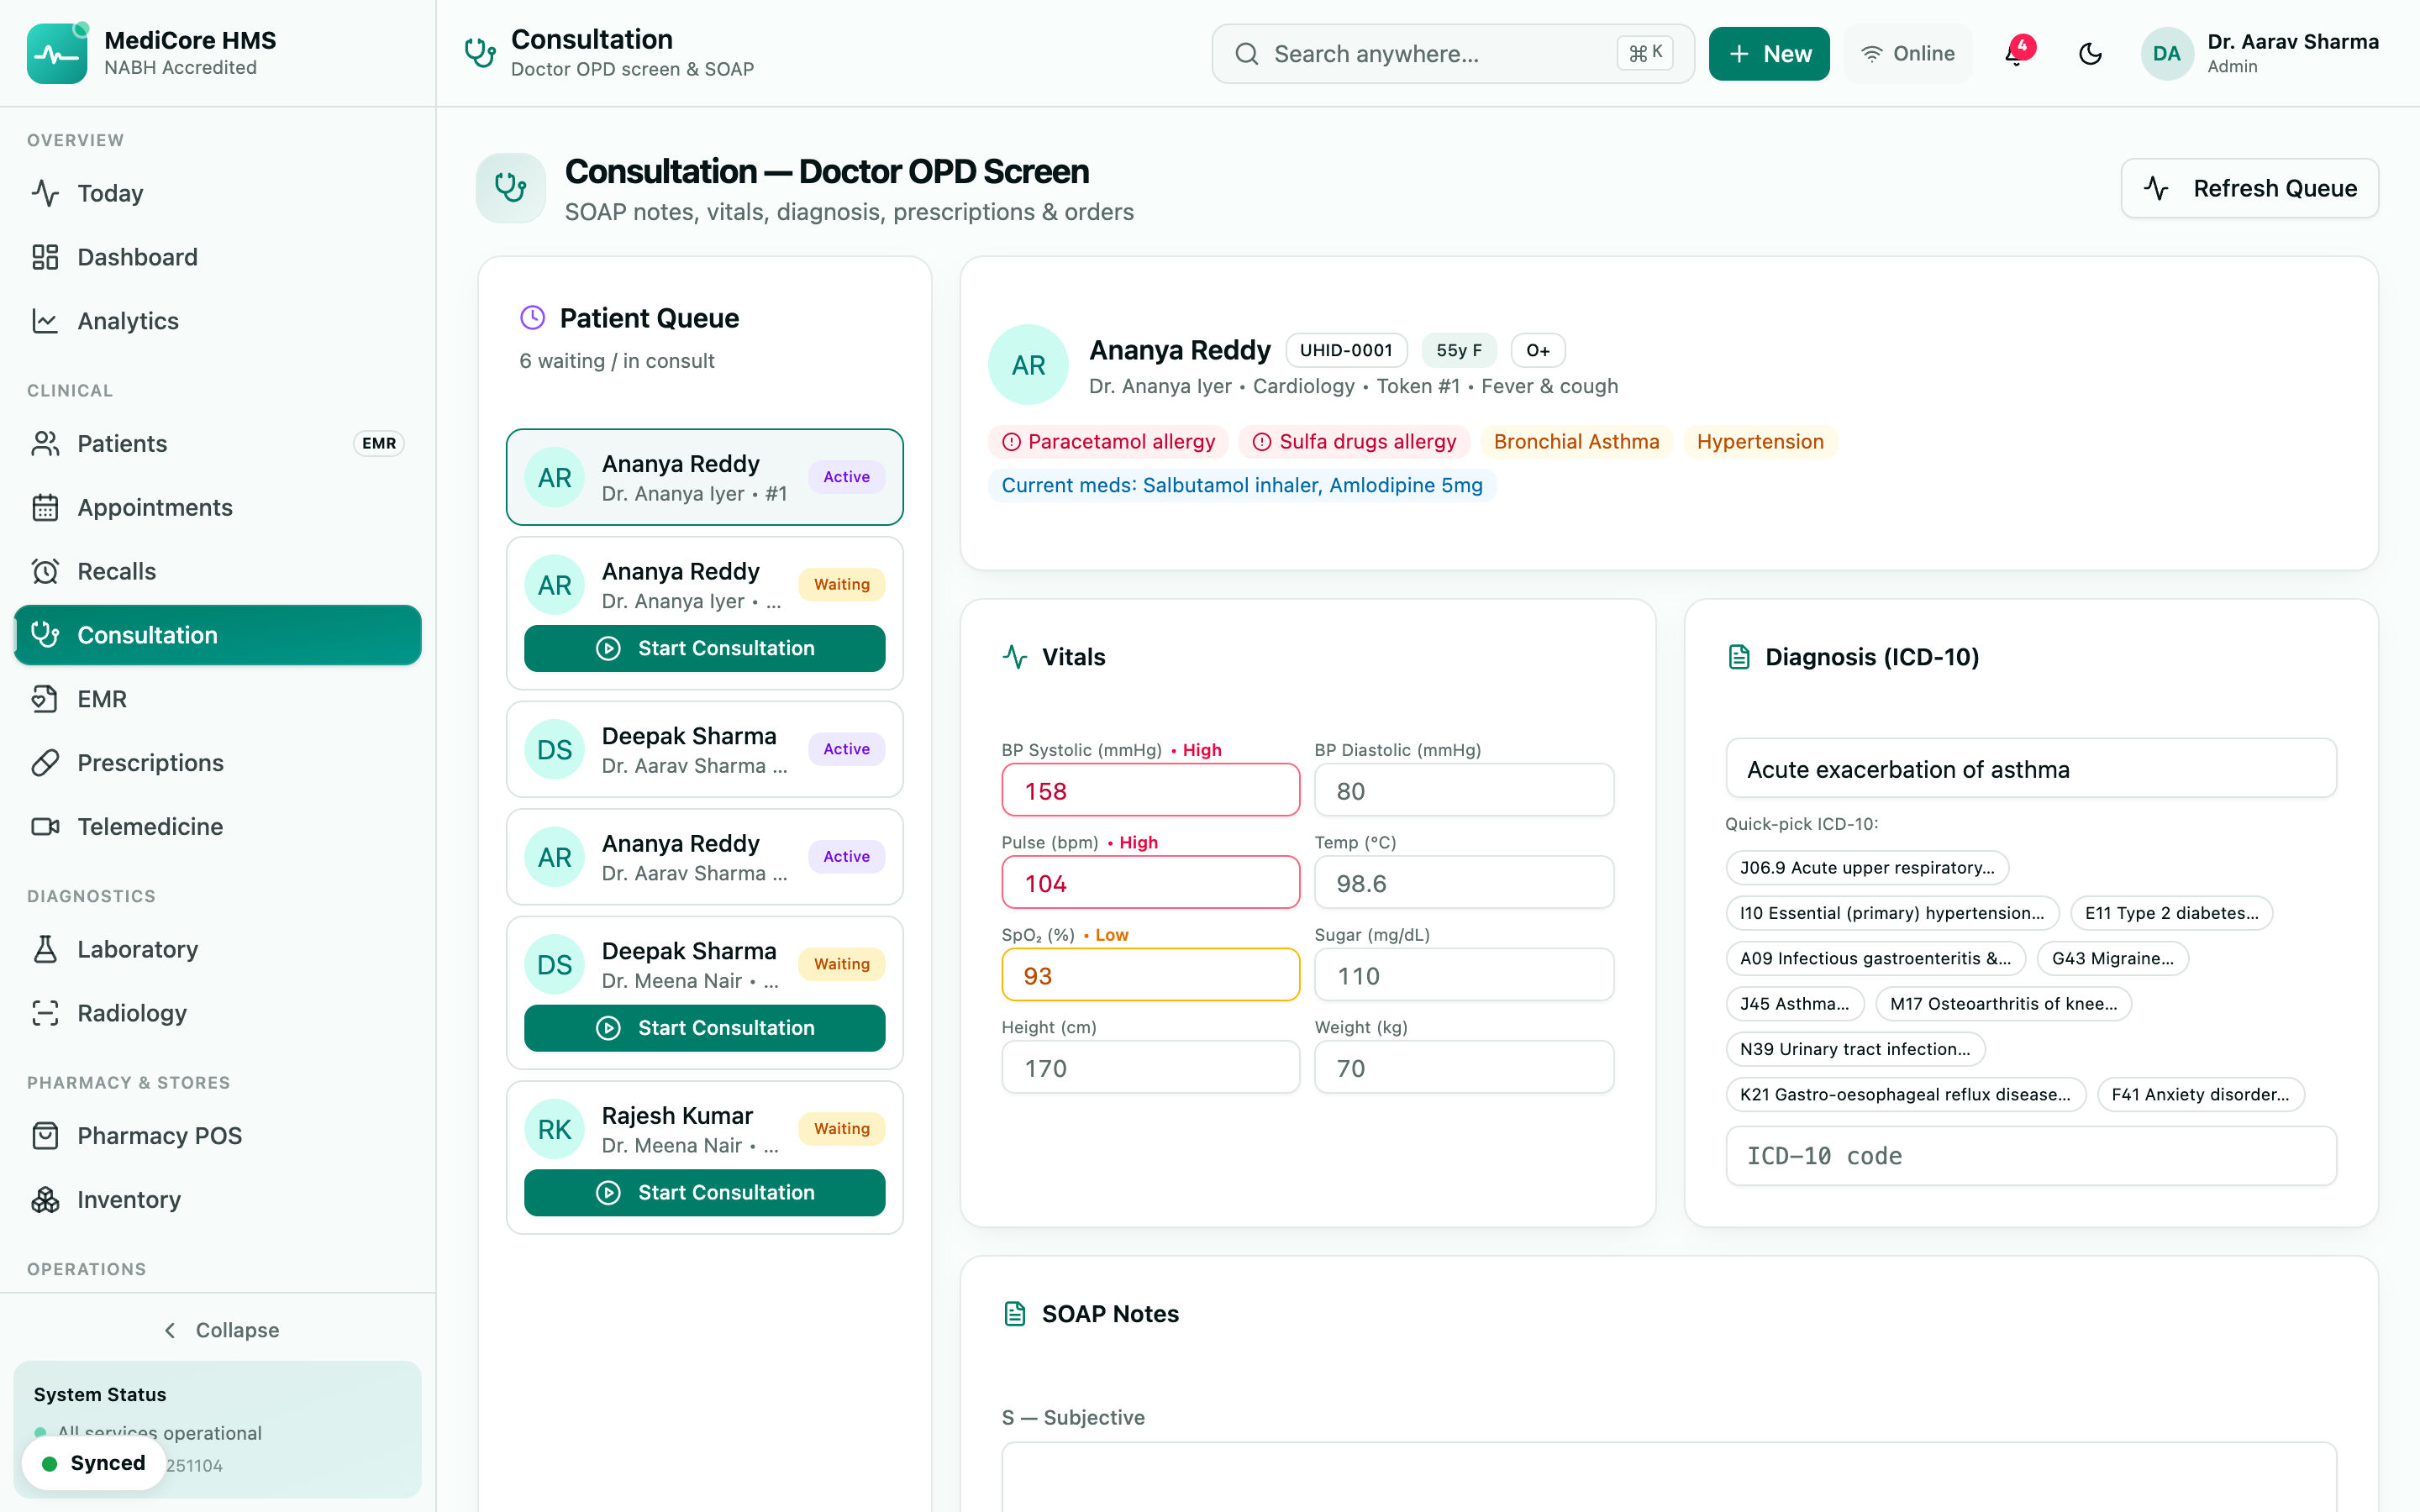
Task: Toggle dark mode moon icon
Action: click(2089, 54)
